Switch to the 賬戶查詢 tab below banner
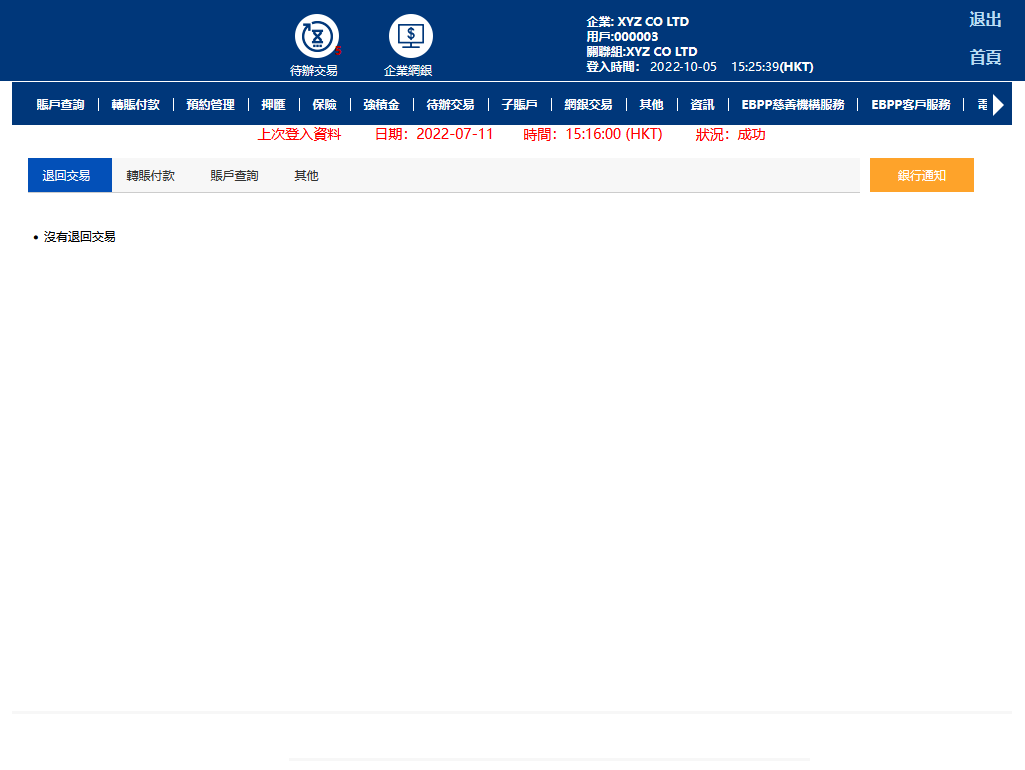 click(234, 176)
